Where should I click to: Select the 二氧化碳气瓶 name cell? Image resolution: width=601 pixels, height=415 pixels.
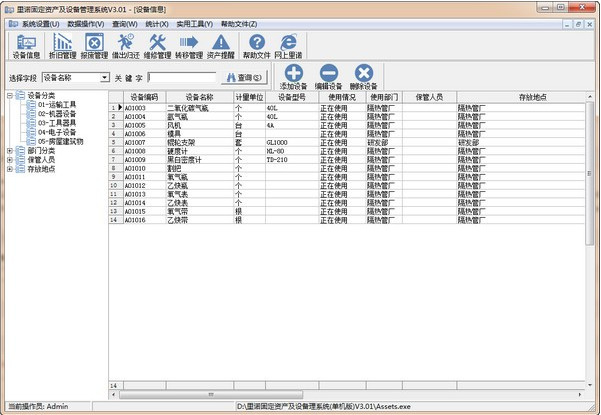[x=200, y=108]
